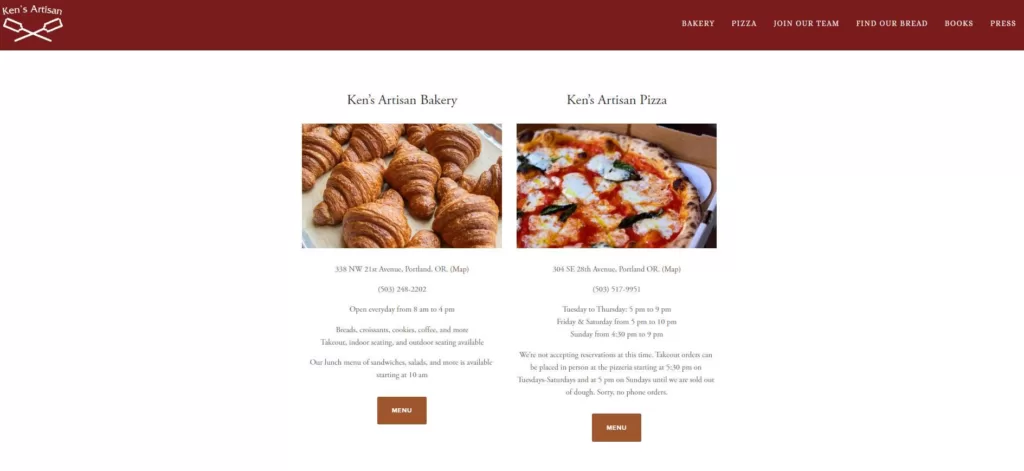This screenshot has height=471, width=1024.
Task: Go to the Pizza navigation item
Action: (744, 23)
